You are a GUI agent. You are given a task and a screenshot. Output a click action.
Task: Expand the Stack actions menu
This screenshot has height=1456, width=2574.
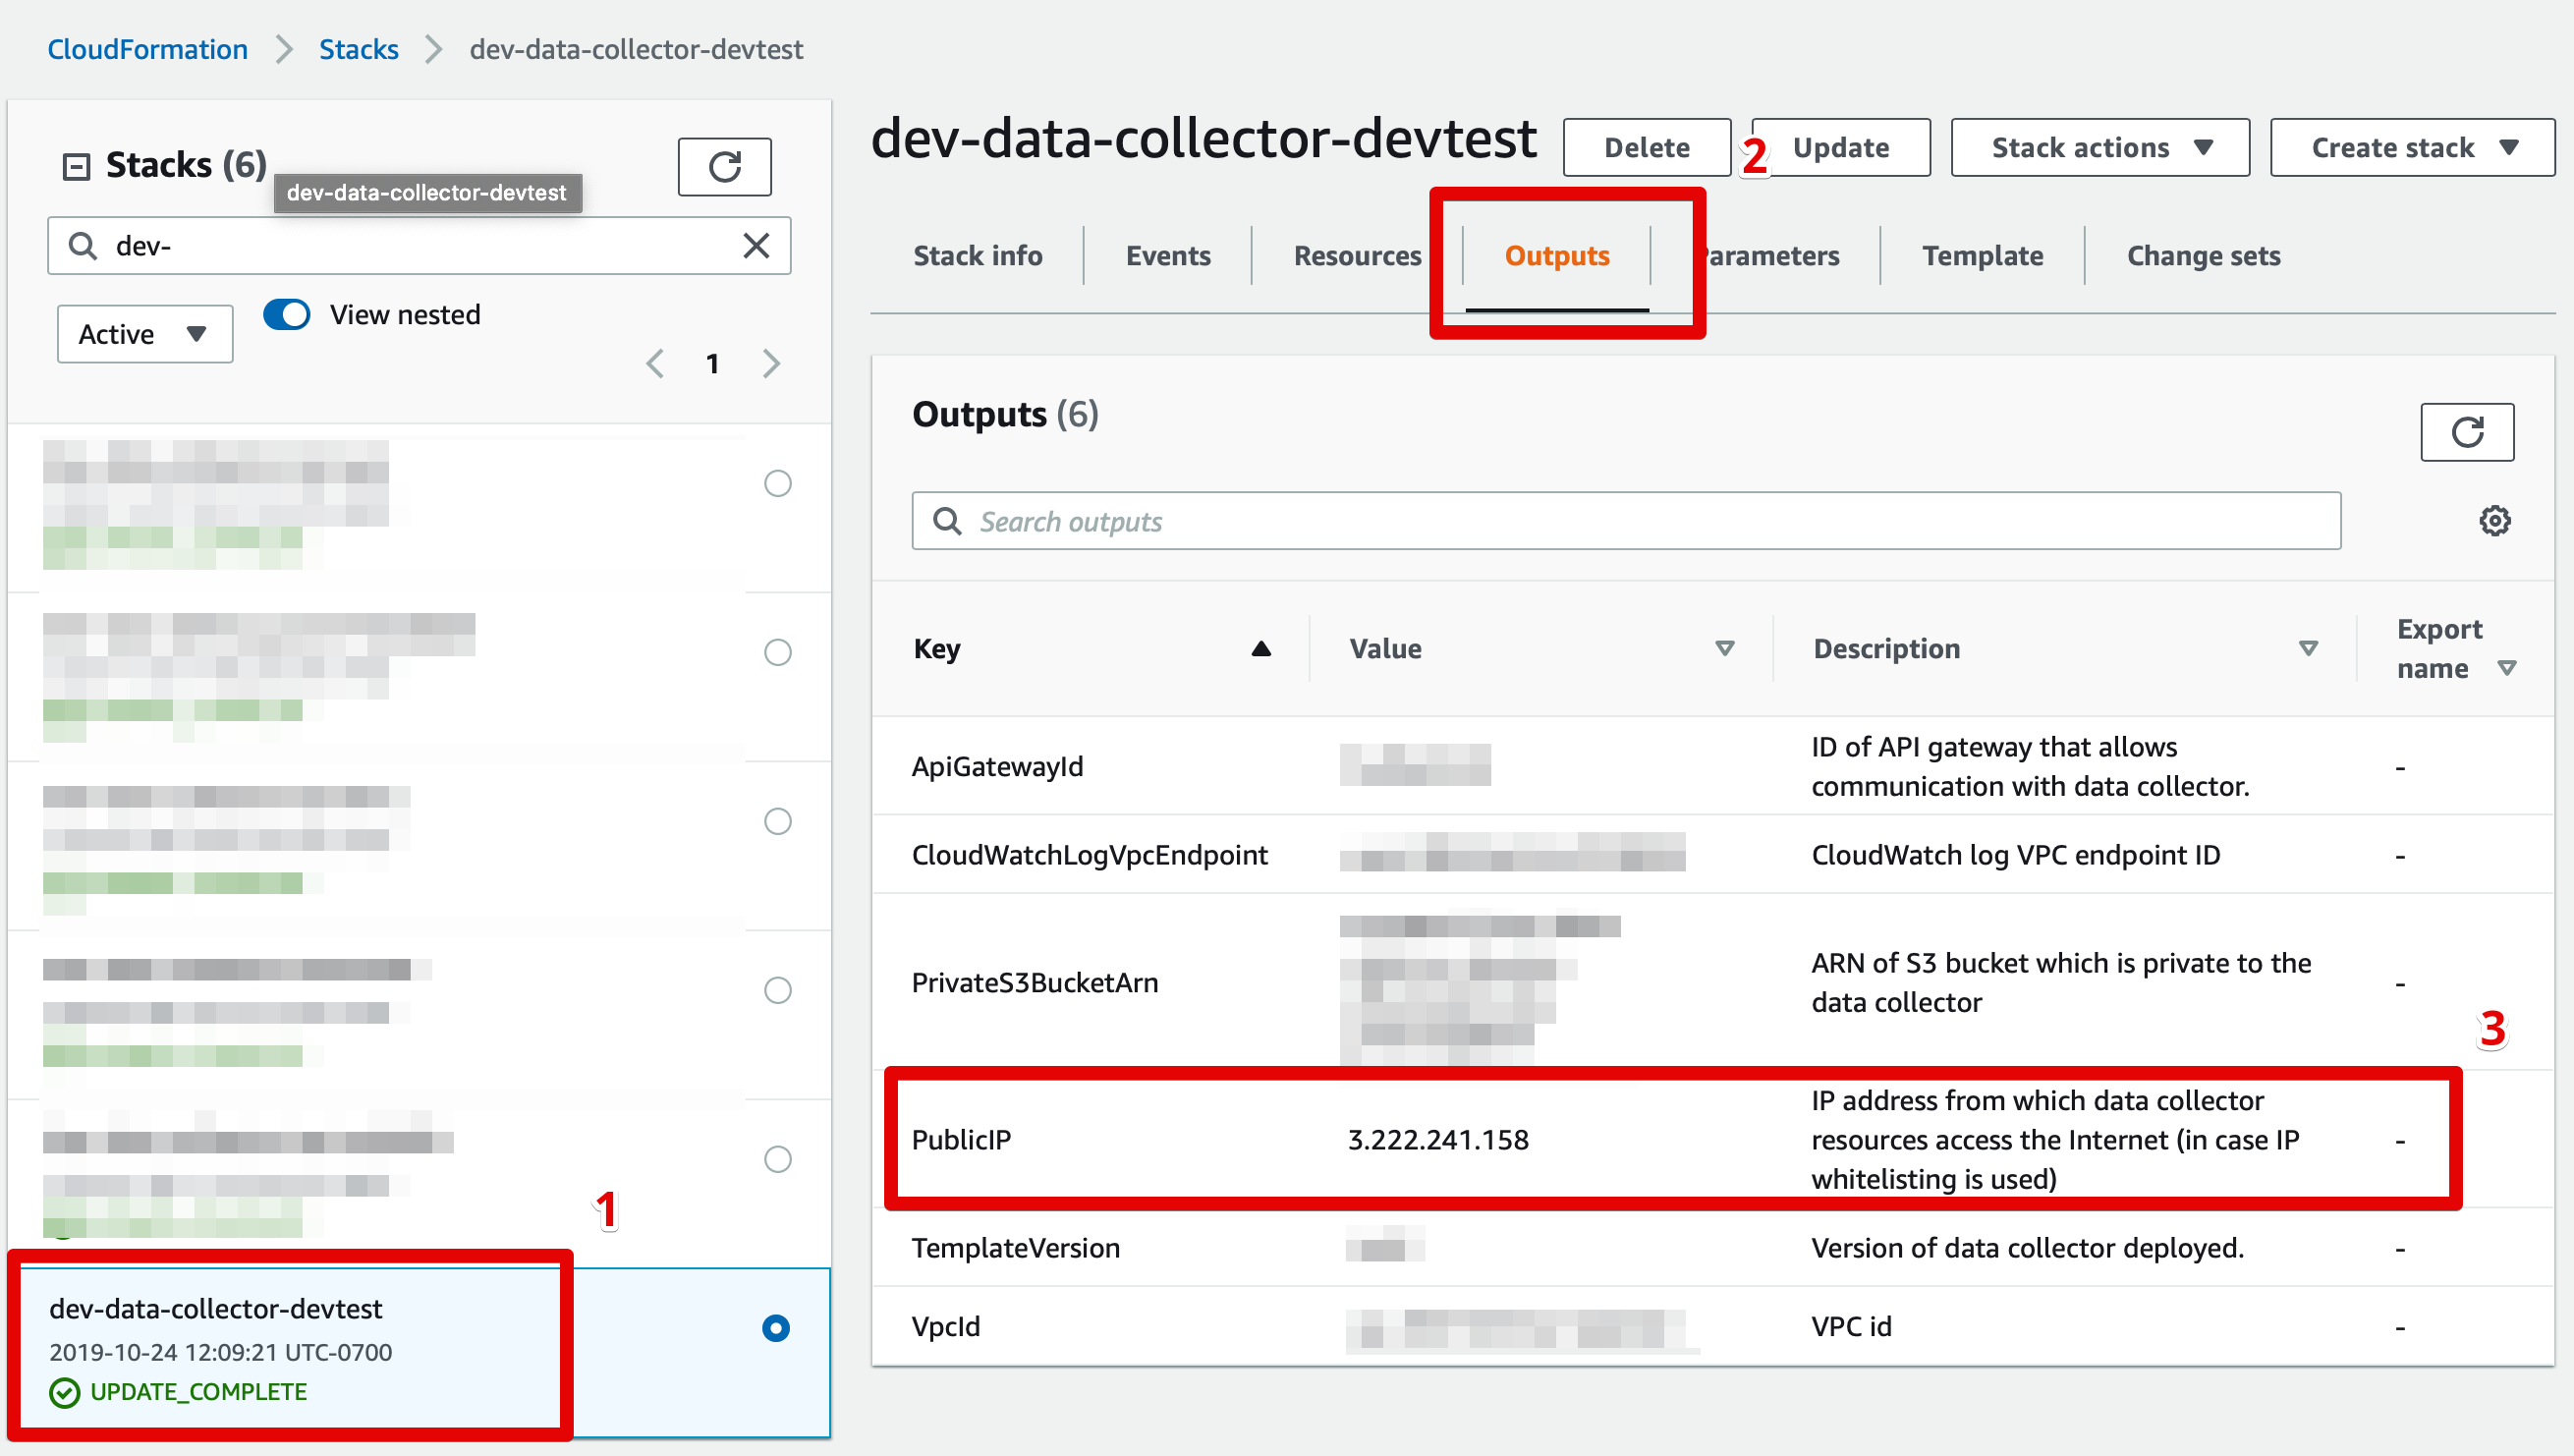(2099, 148)
